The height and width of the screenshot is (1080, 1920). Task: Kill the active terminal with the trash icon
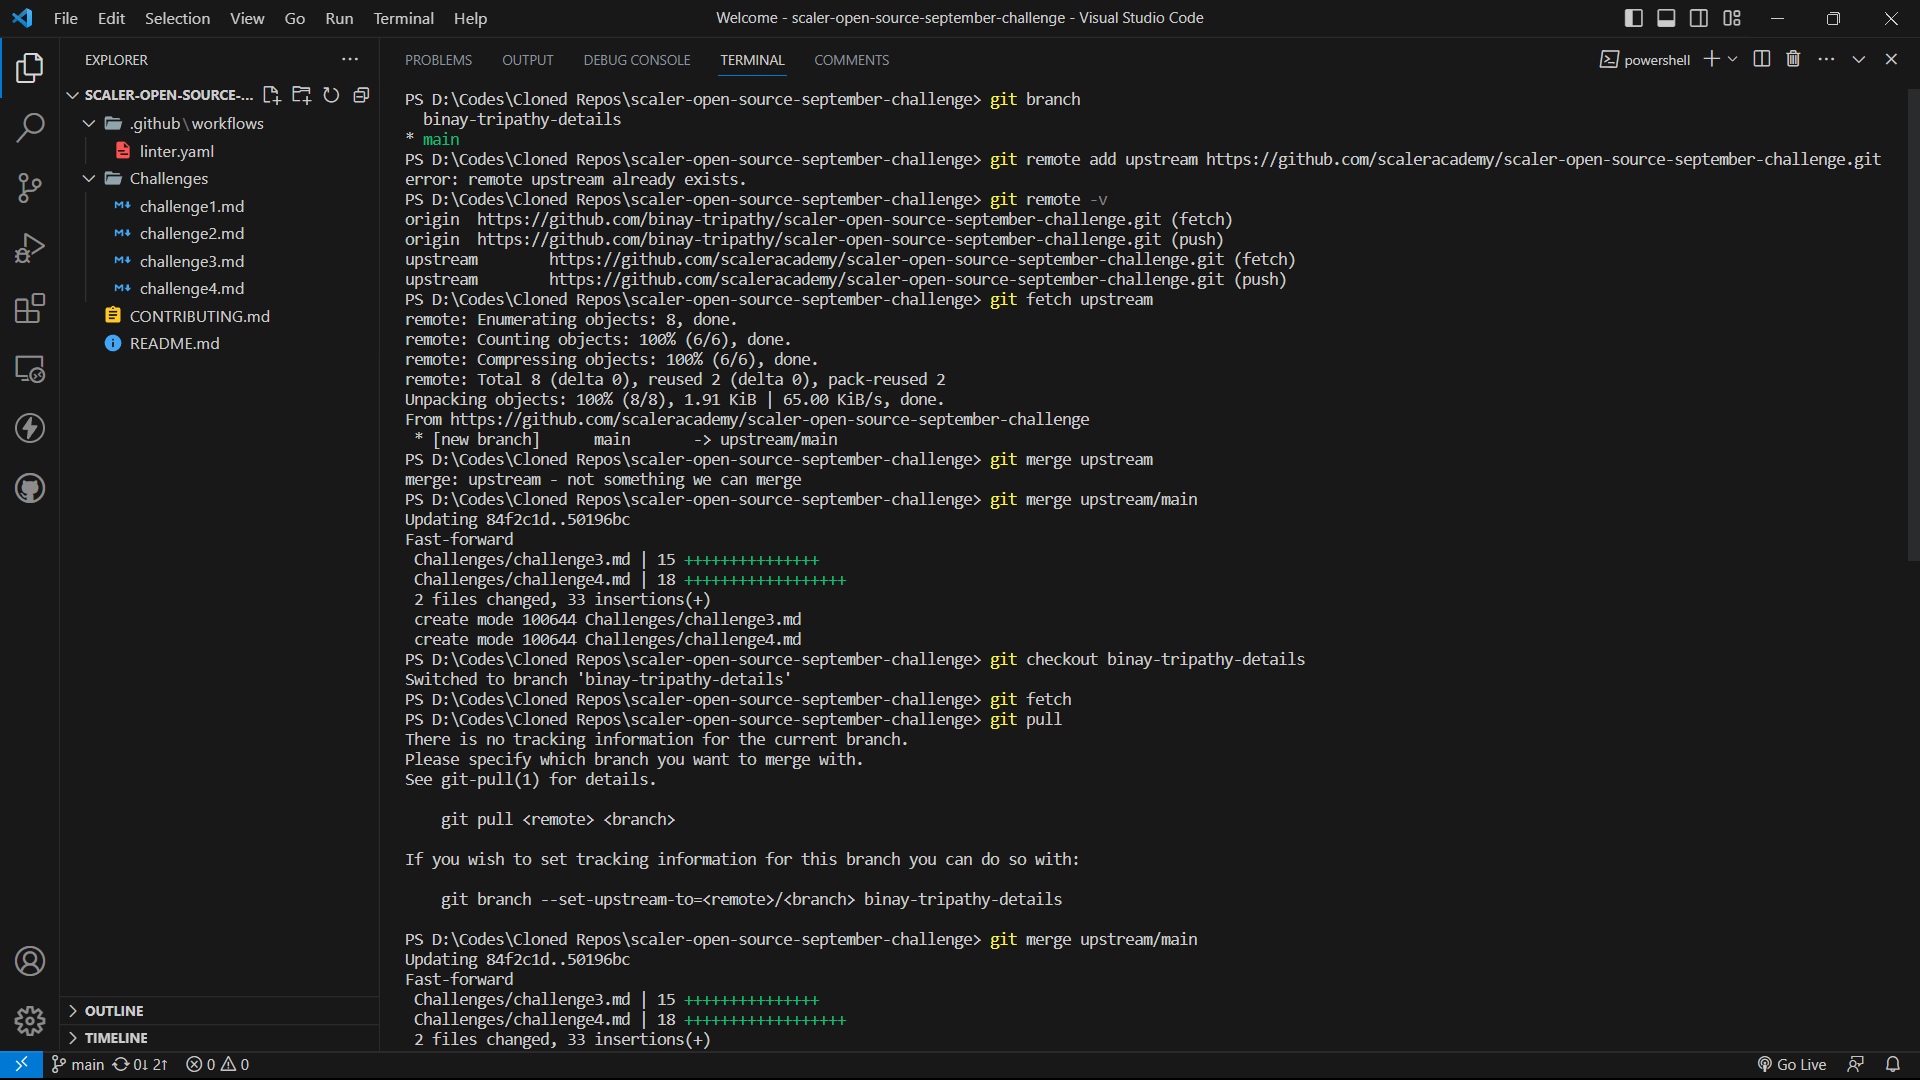[1793, 59]
